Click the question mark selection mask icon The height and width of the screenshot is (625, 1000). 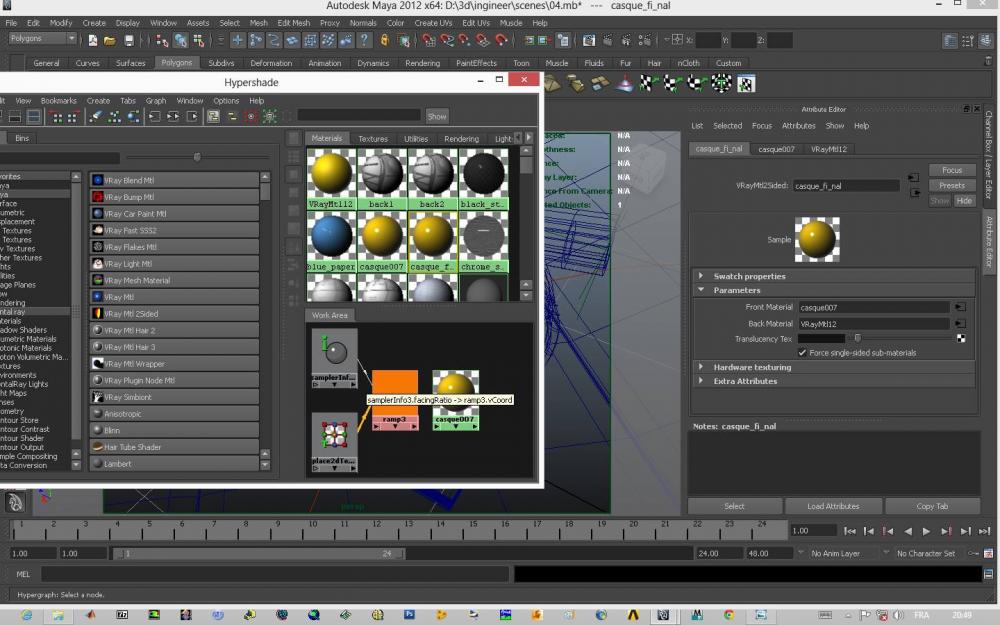pyautogui.click(x=364, y=41)
